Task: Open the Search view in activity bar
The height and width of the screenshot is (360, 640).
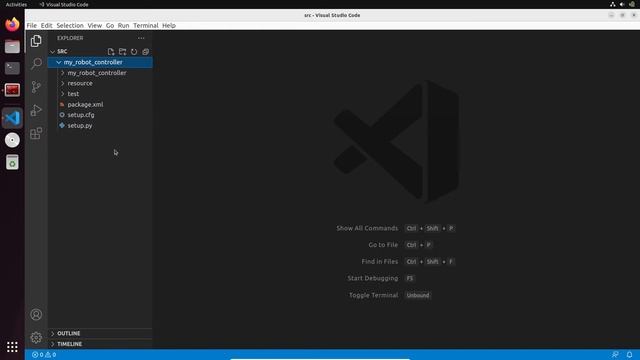Action: coord(36,63)
